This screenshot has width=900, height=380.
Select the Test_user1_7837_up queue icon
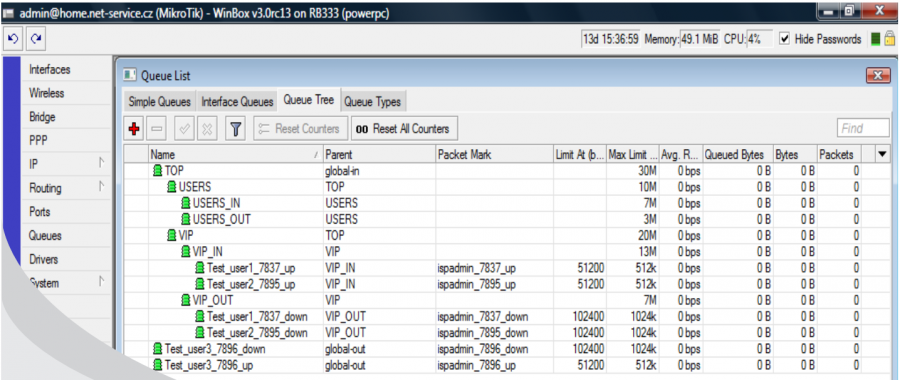pos(200,268)
